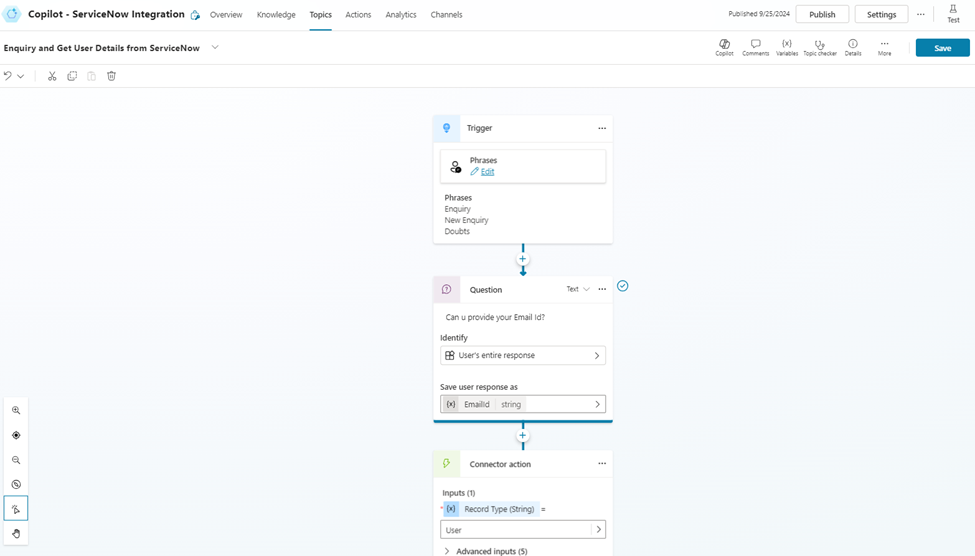The height and width of the screenshot is (556, 975).
Task: Open the Question type Text dropdown
Action: click(578, 289)
